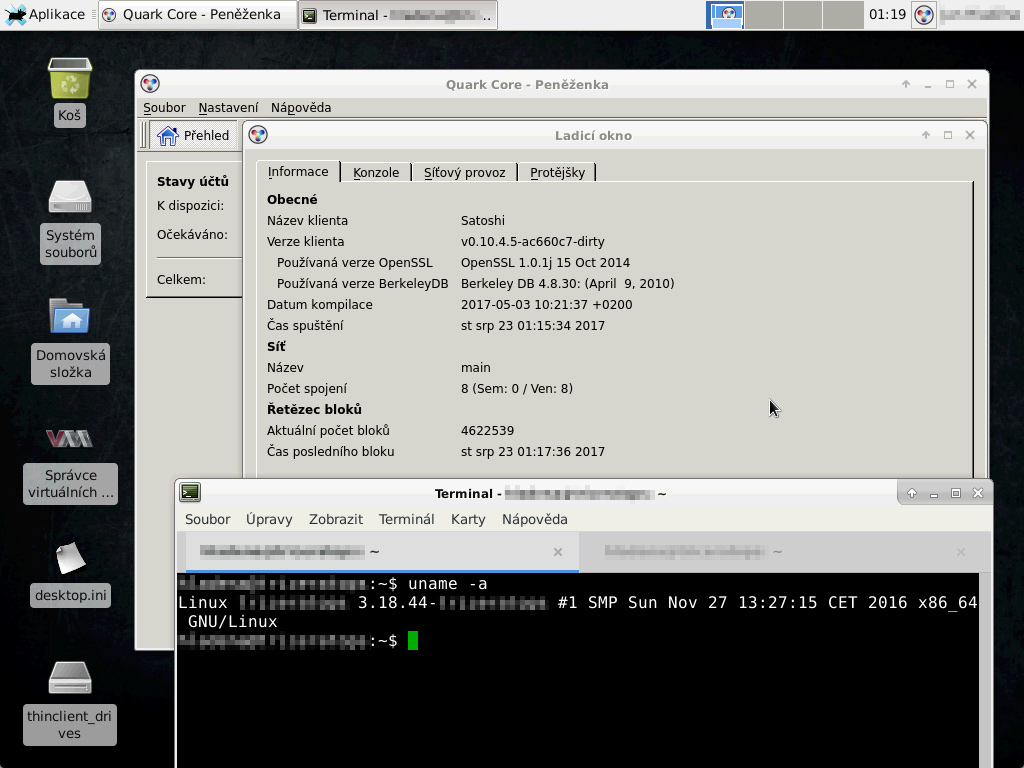Open the thinclient_drives desktop icon

[x=70, y=678]
